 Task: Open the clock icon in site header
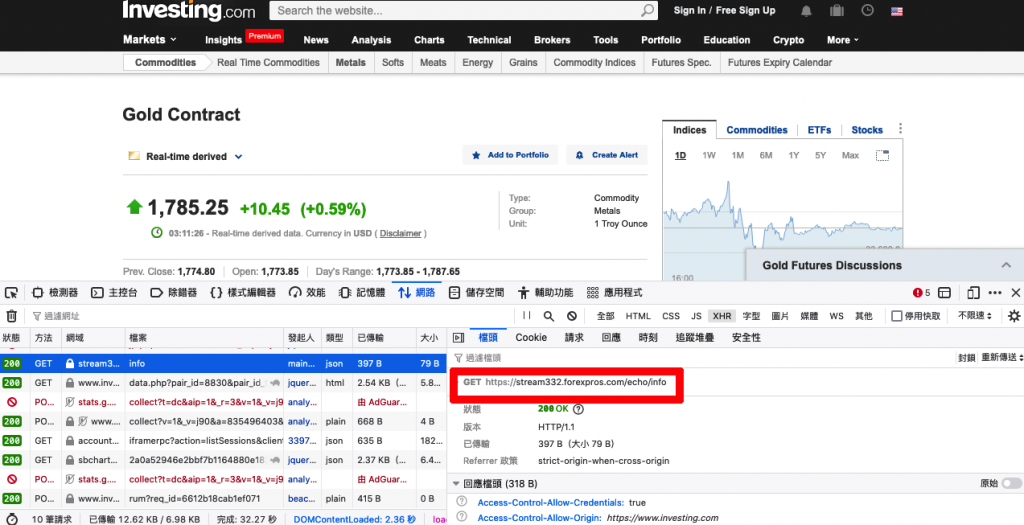867,10
